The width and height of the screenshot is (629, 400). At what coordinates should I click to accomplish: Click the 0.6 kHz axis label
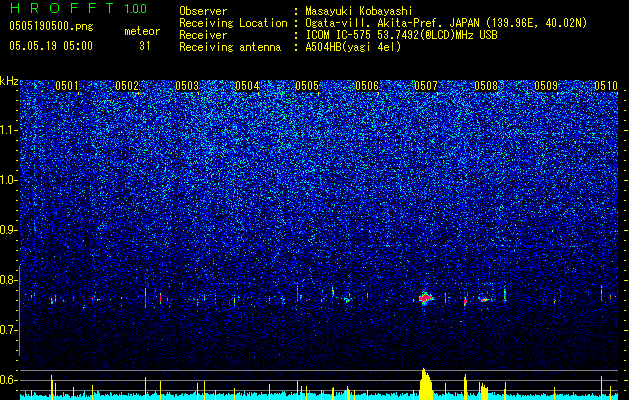tap(8, 380)
